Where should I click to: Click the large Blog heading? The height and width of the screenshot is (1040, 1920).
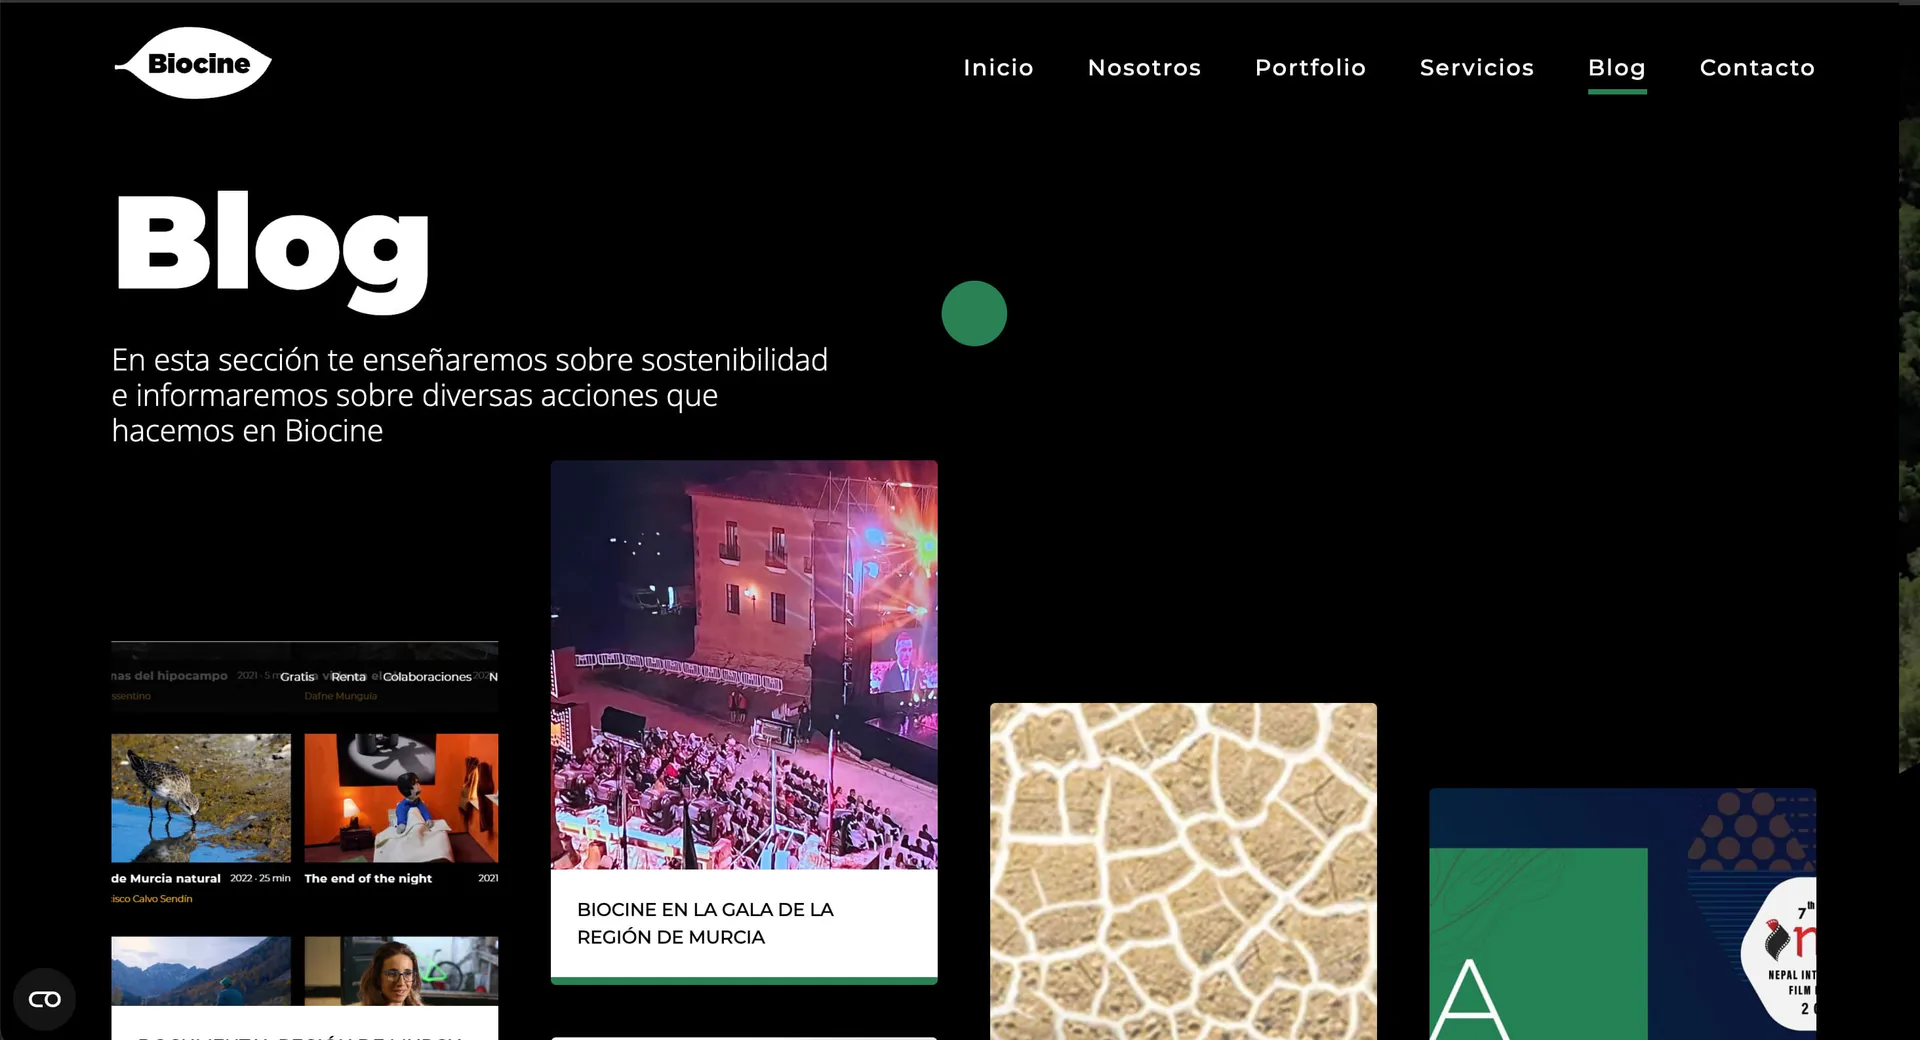coord(272,252)
